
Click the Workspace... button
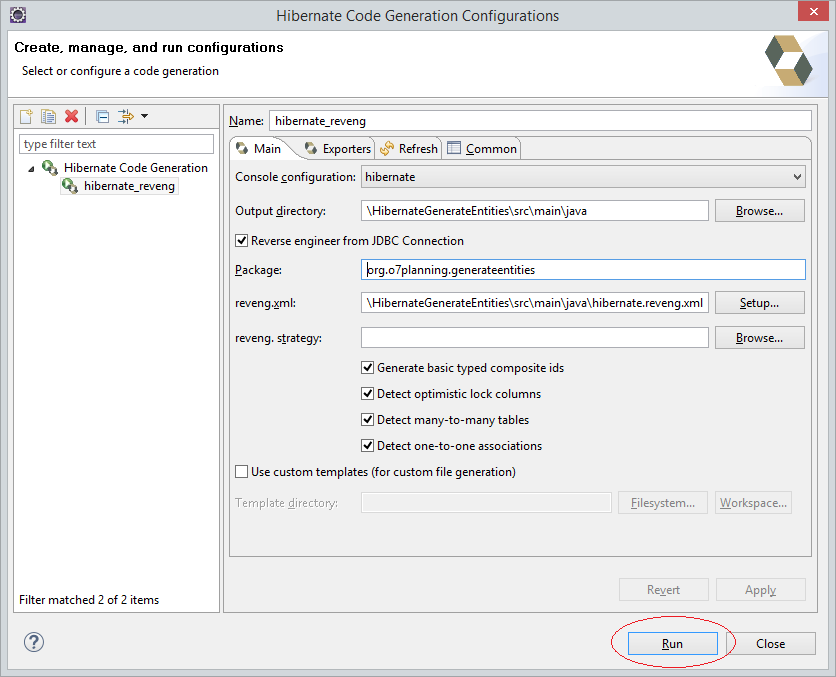[753, 503]
